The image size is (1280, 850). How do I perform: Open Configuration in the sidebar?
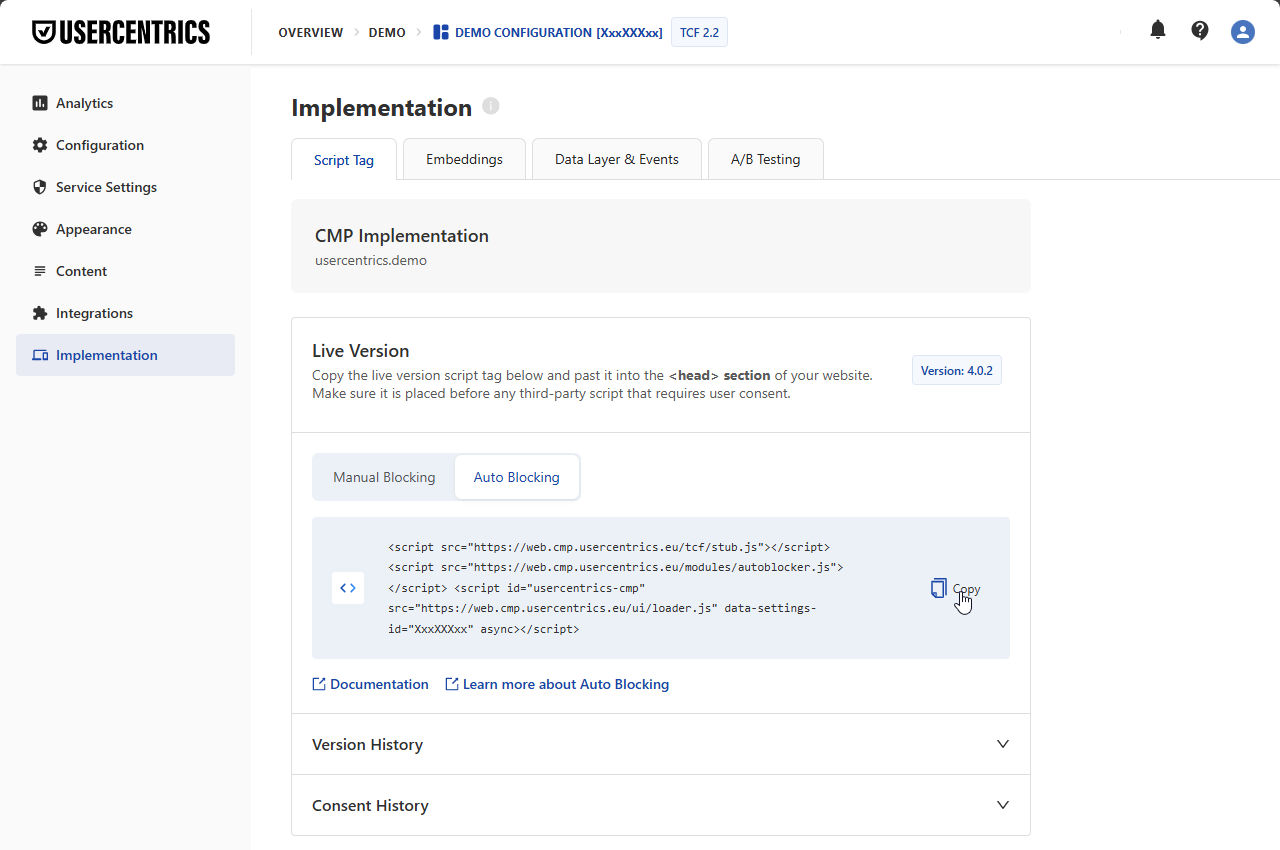point(125,145)
